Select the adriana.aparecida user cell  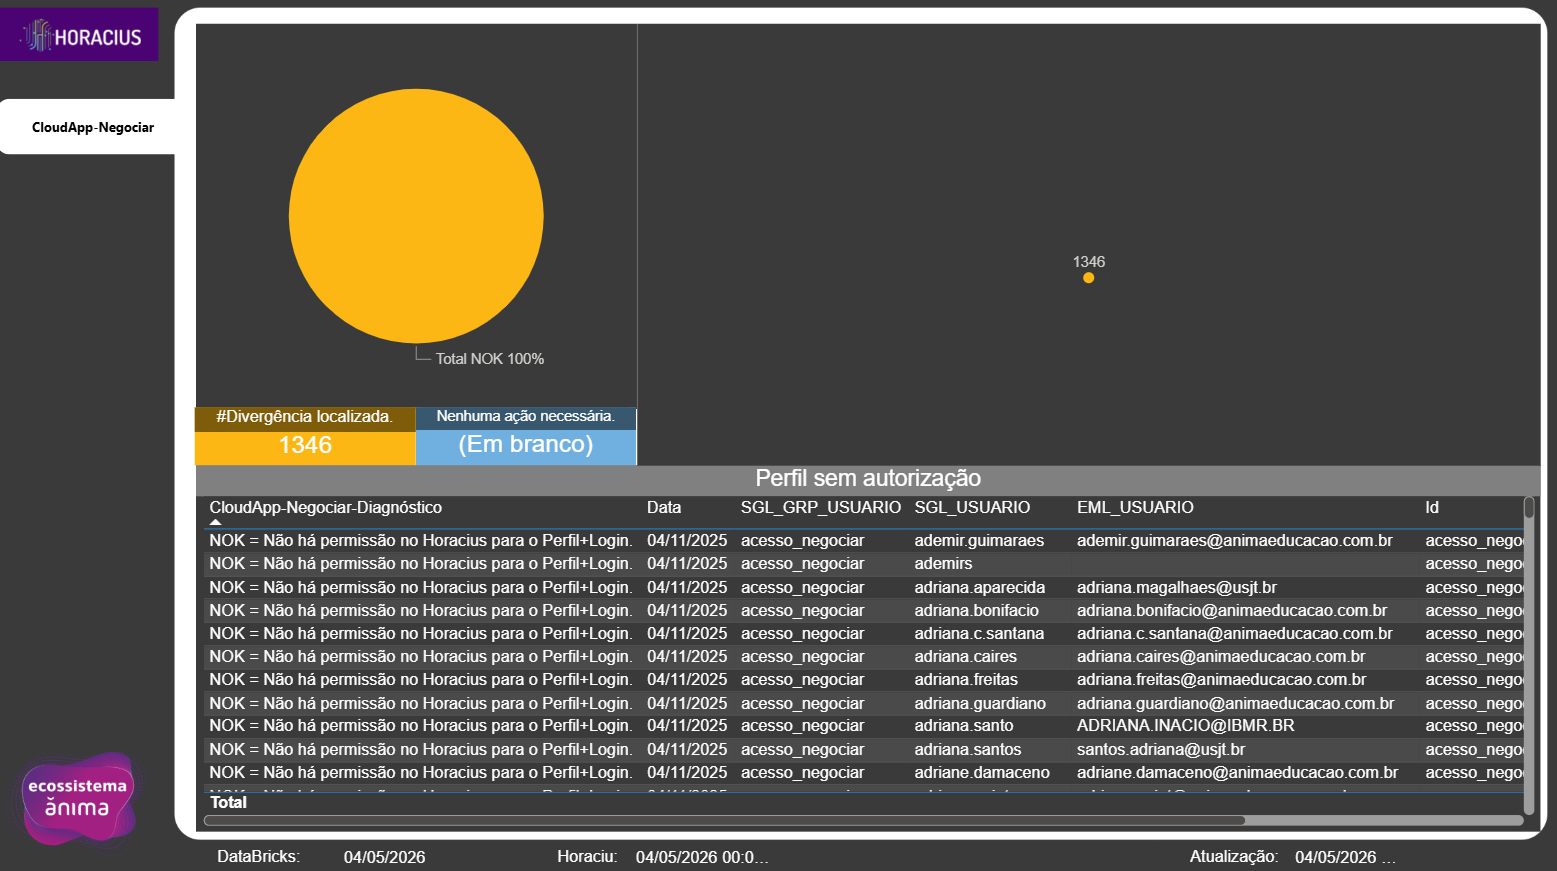980,588
